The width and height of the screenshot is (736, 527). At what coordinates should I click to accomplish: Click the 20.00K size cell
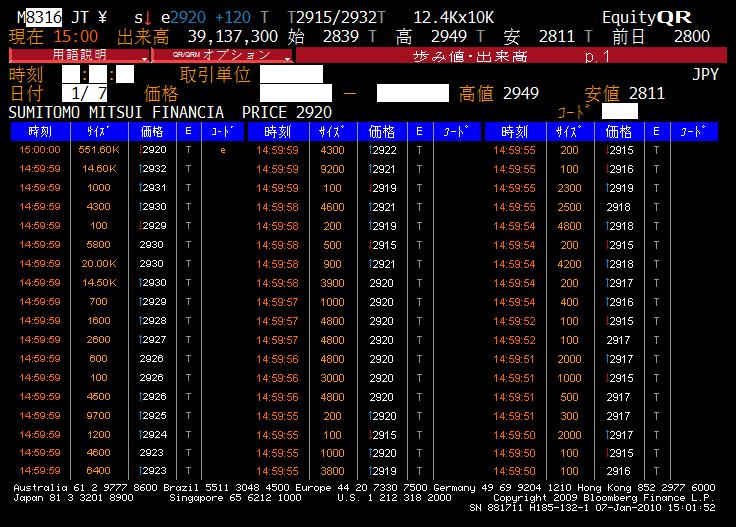tap(99, 263)
